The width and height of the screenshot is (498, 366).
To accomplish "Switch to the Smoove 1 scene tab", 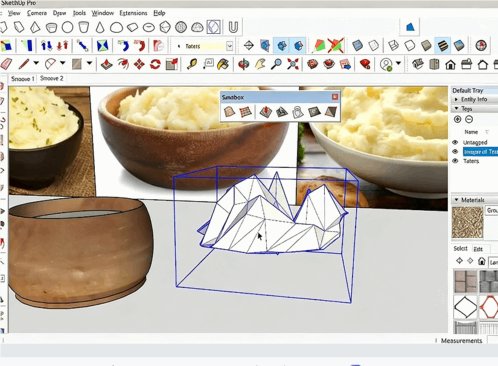I will (x=22, y=79).
